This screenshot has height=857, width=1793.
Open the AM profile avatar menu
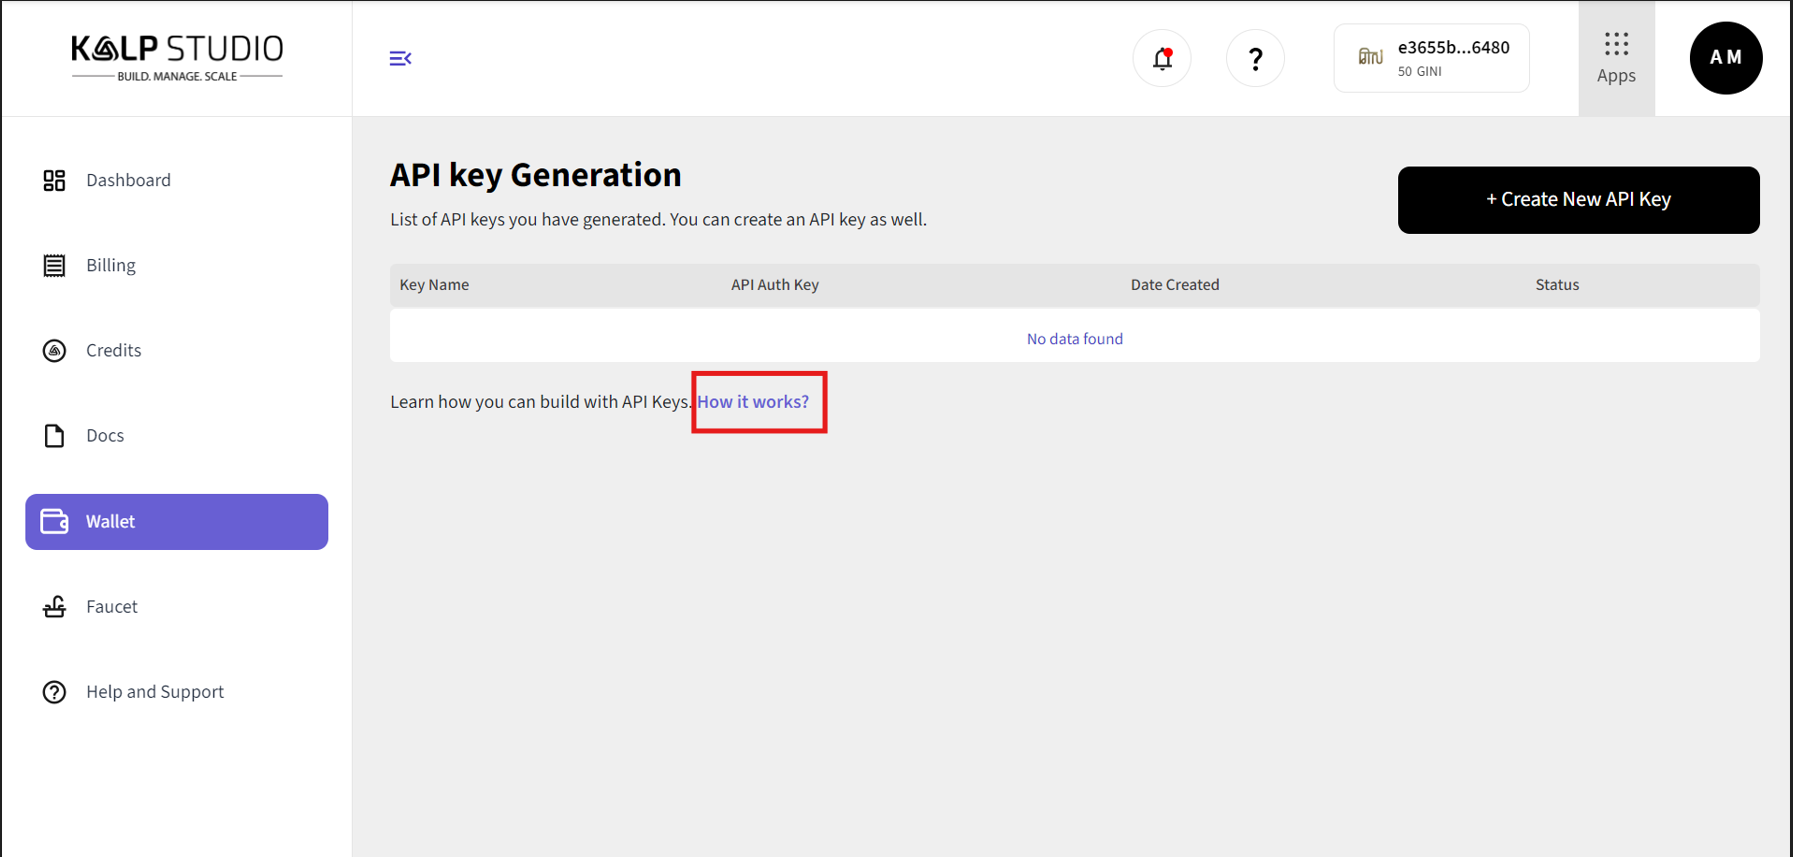[1725, 58]
